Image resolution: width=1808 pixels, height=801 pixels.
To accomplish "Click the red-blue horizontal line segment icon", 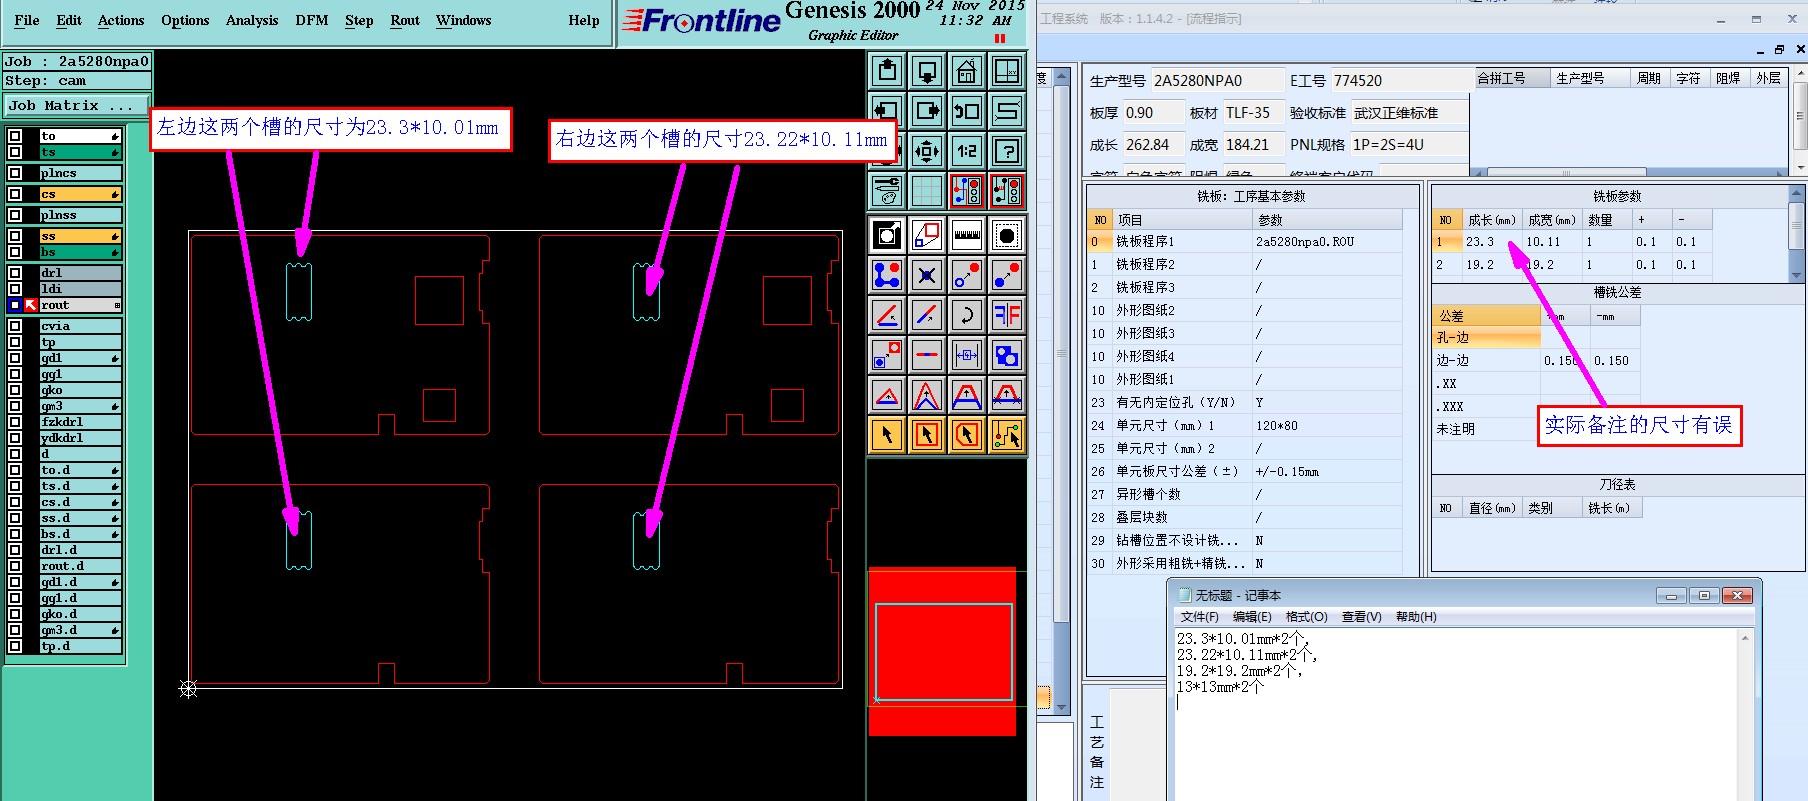I will [x=927, y=355].
